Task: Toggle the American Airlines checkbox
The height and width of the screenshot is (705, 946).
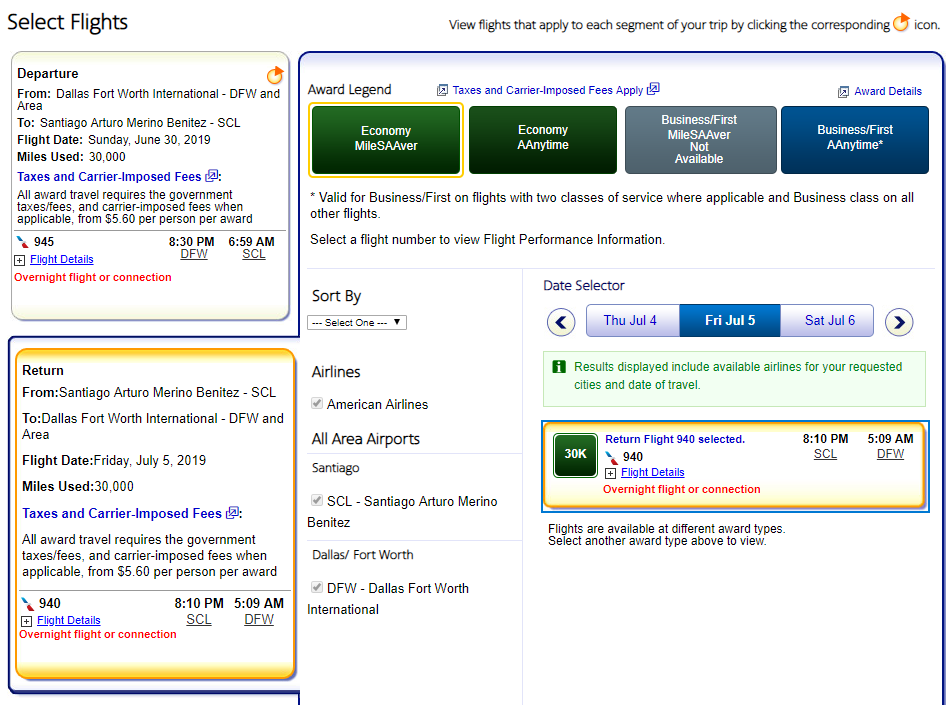Action: [318, 404]
